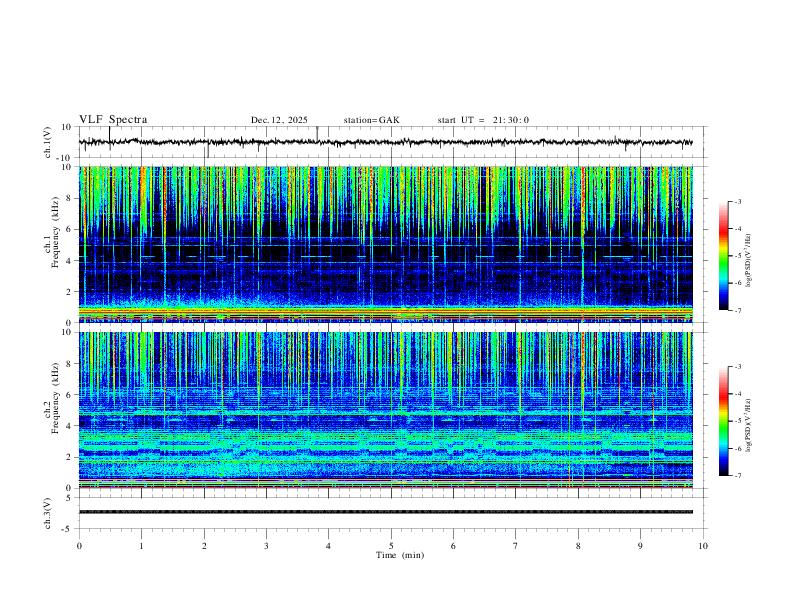Click inside the ch.2 spectrogram panel
Viewport: 792px width, 612px height.
pos(385,410)
